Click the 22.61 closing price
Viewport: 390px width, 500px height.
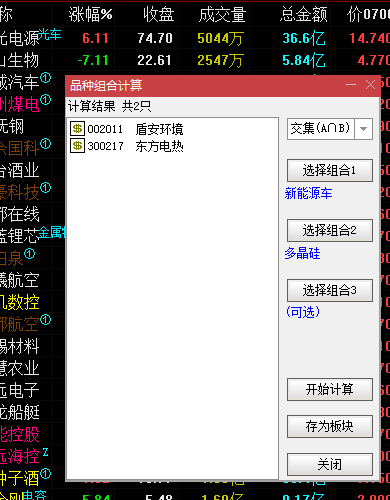pos(154,61)
